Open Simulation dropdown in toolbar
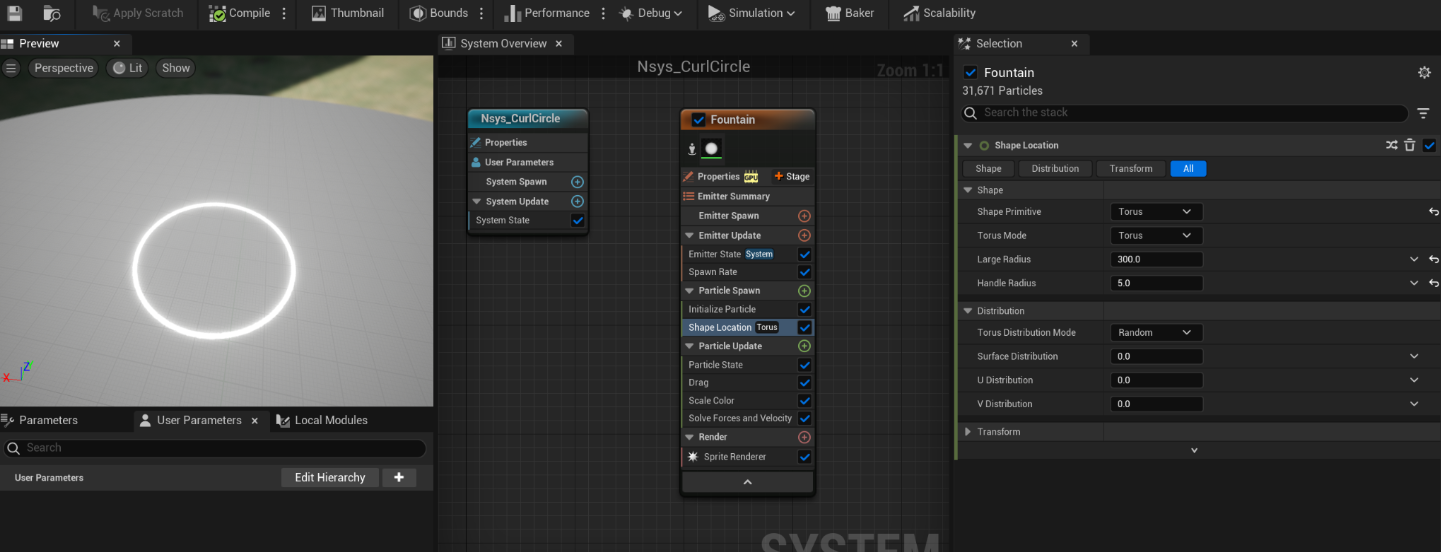The image size is (1441, 552). point(751,13)
